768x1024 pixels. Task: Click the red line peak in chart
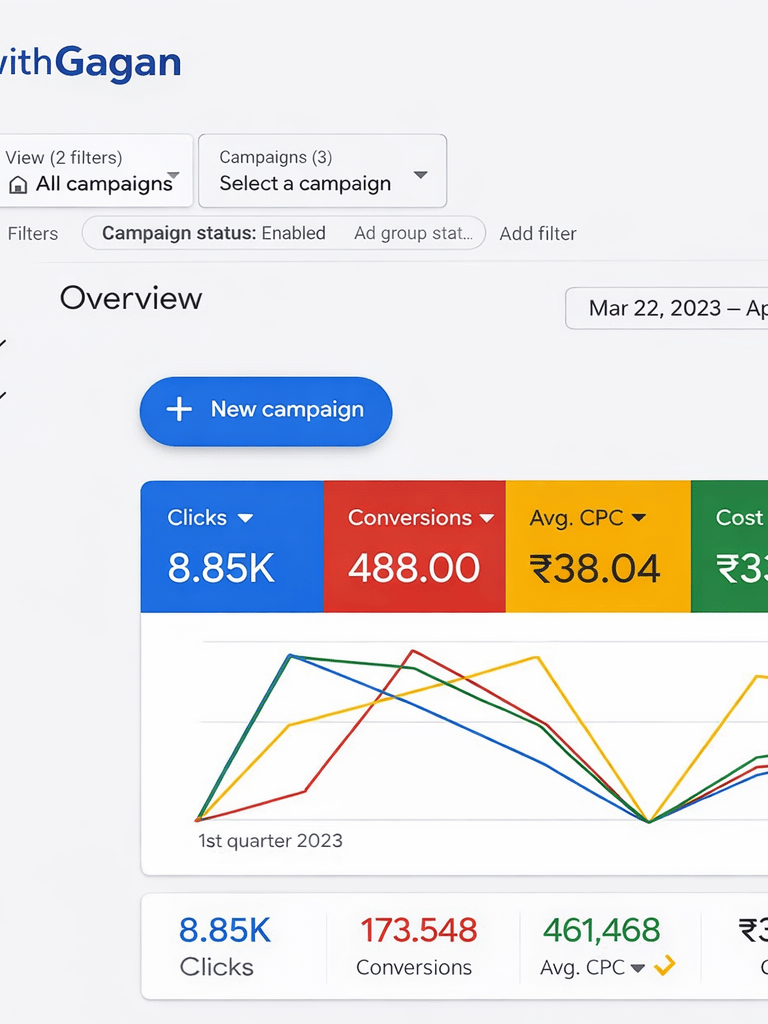click(x=413, y=650)
